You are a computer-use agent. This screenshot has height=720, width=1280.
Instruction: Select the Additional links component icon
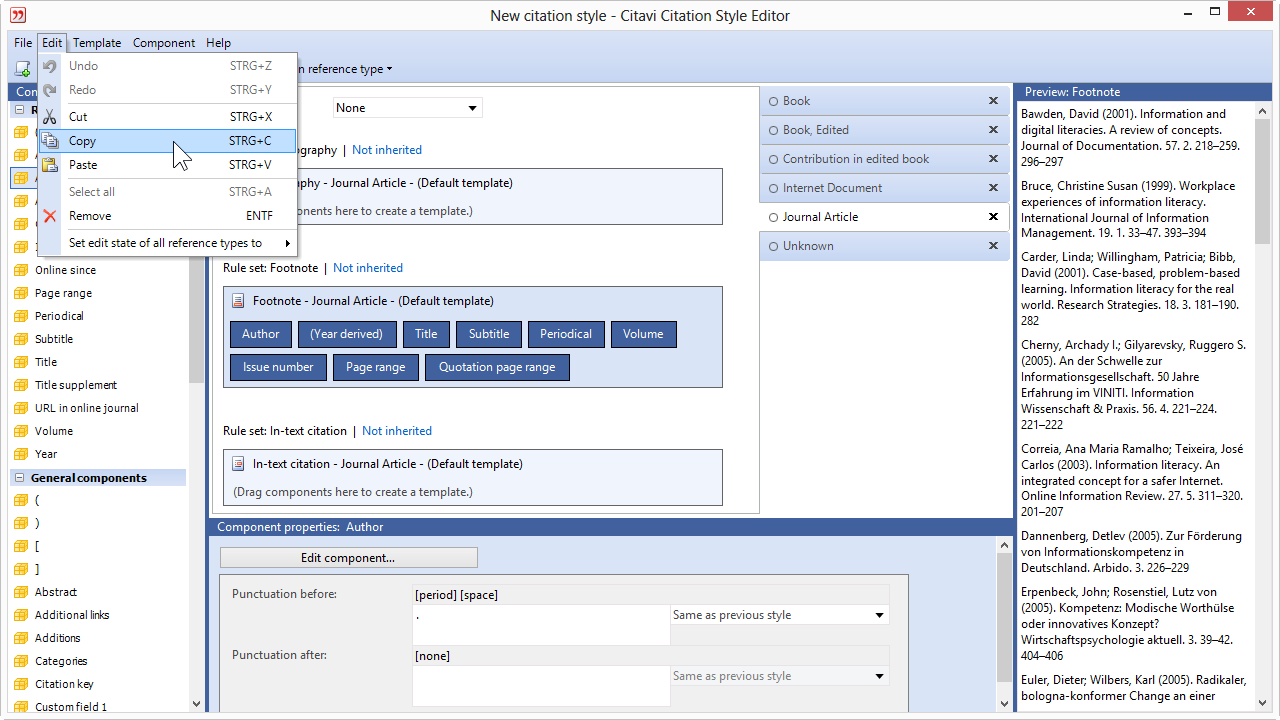pos(20,615)
